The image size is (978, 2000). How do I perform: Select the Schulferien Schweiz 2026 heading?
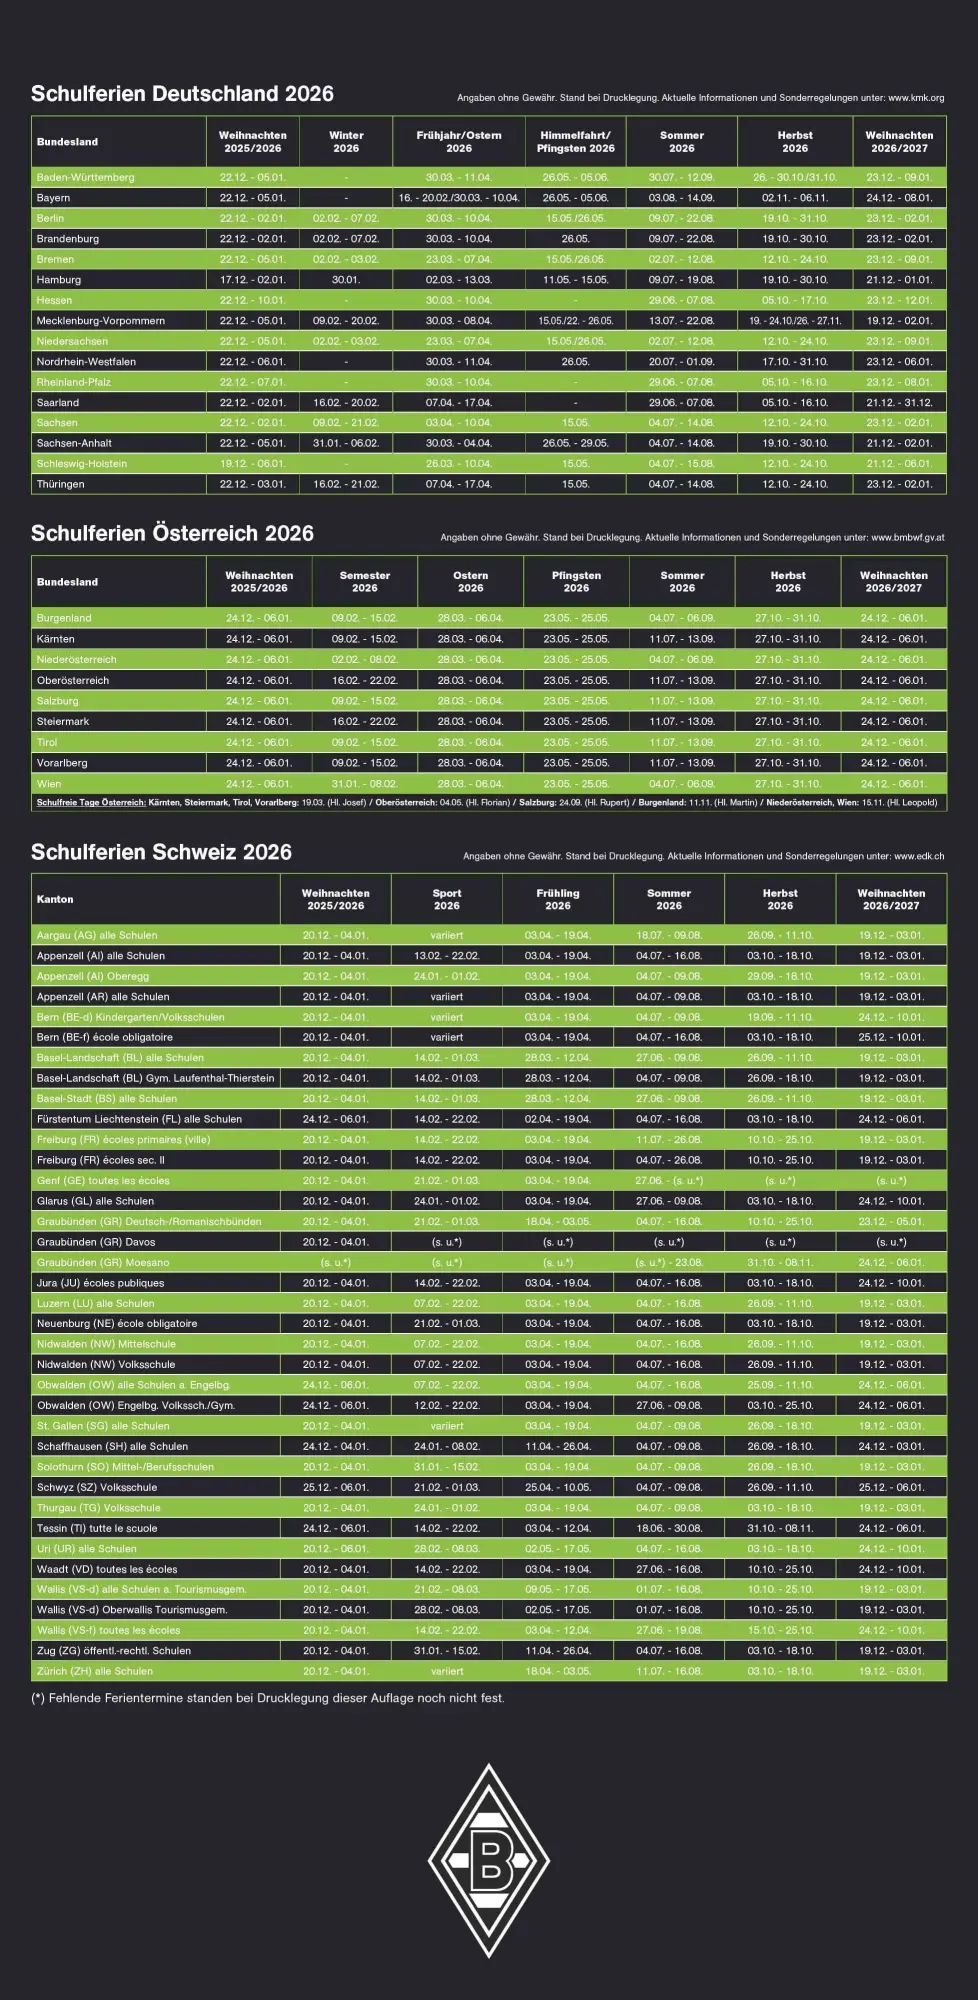(x=161, y=852)
